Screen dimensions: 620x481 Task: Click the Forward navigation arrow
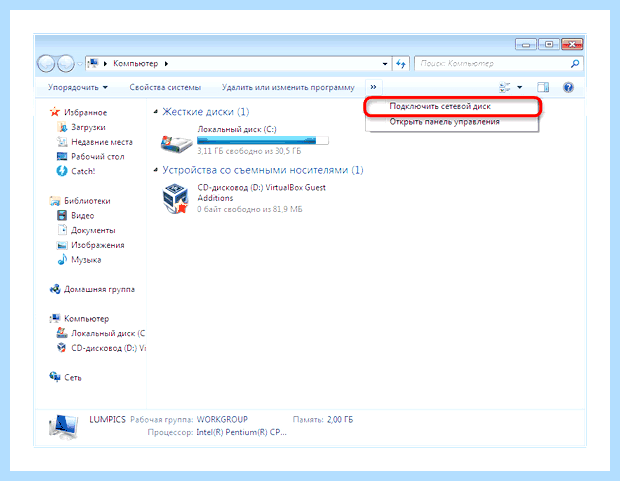point(65,63)
